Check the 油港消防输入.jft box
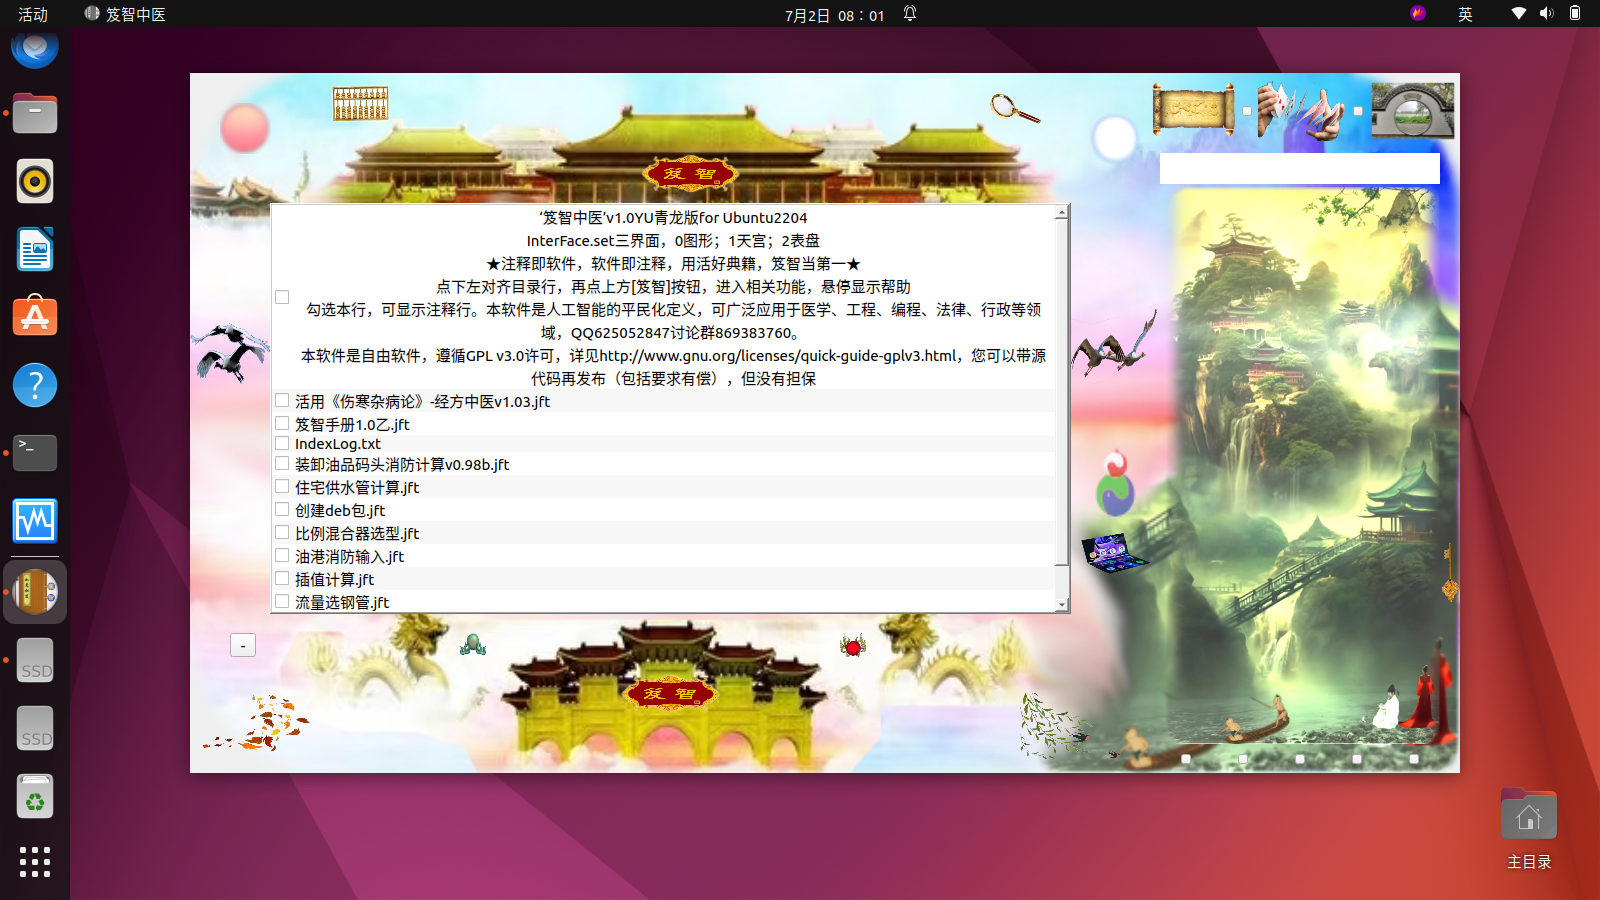 [282, 555]
